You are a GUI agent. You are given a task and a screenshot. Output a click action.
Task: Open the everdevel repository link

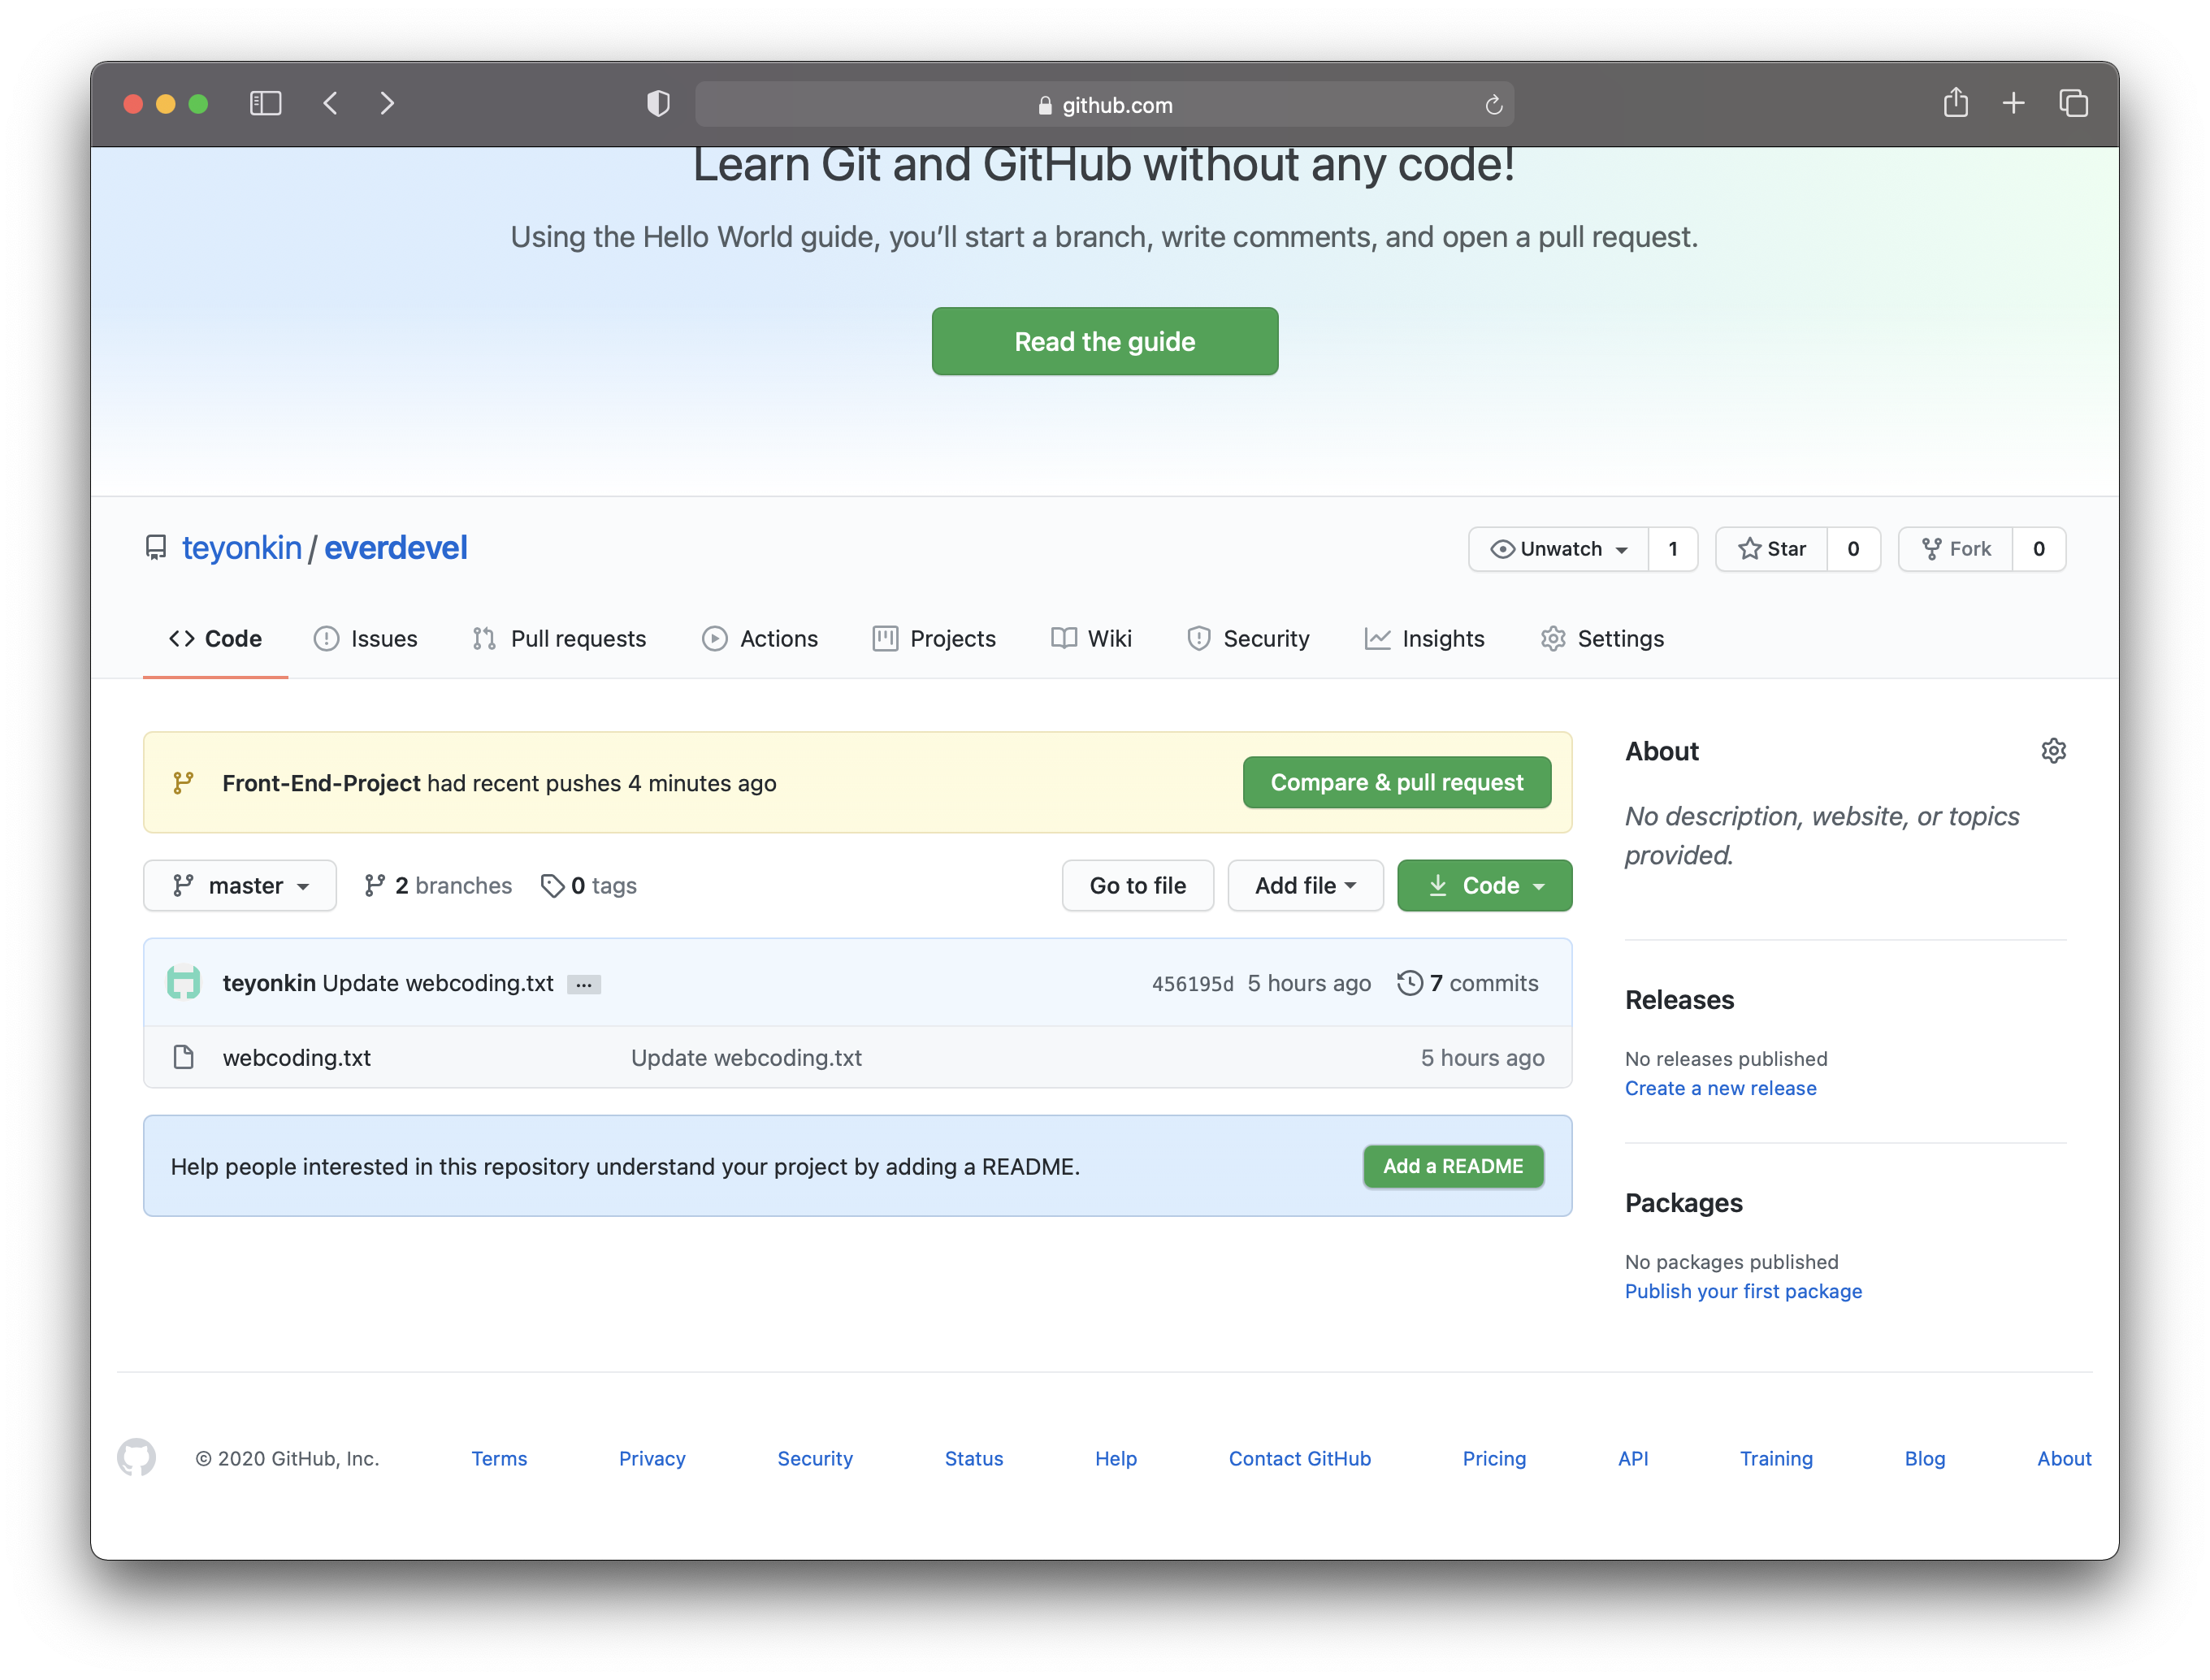click(x=395, y=547)
